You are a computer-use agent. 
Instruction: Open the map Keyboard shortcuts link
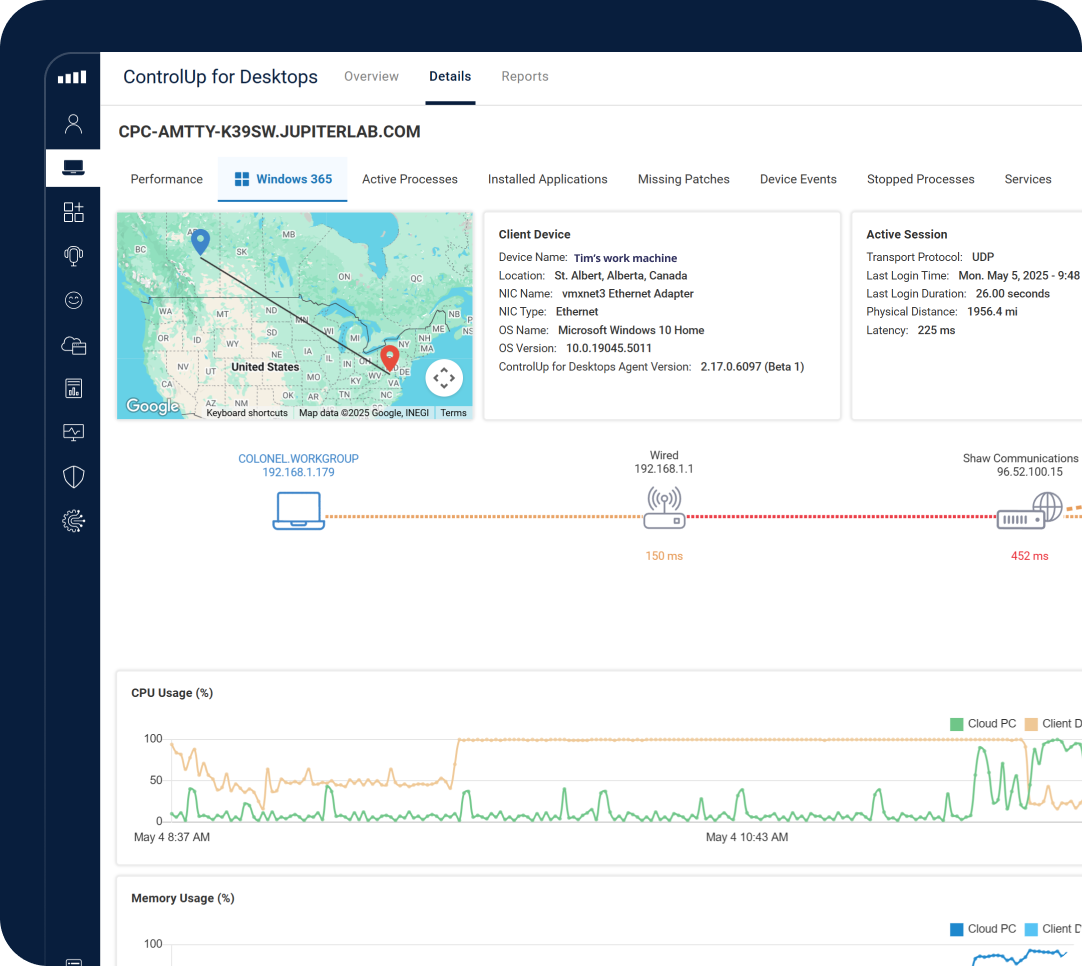coord(247,413)
